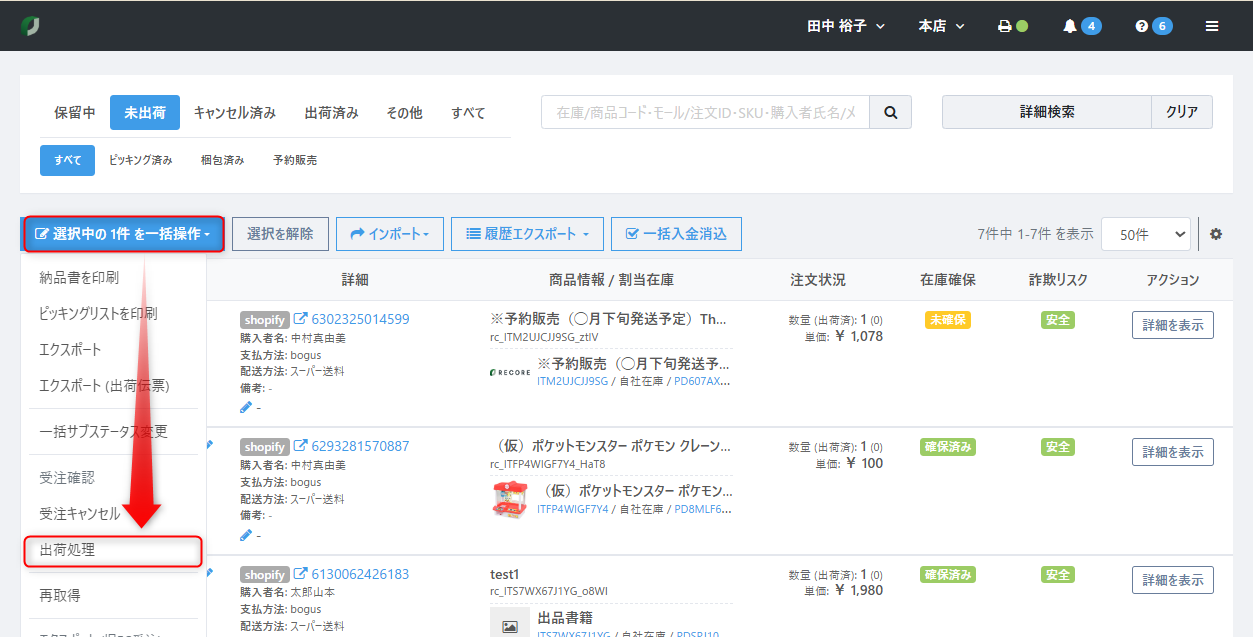Switch to キャンセル済み tab
Image resolution: width=1253 pixels, height=637 pixels.
coord(235,113)
